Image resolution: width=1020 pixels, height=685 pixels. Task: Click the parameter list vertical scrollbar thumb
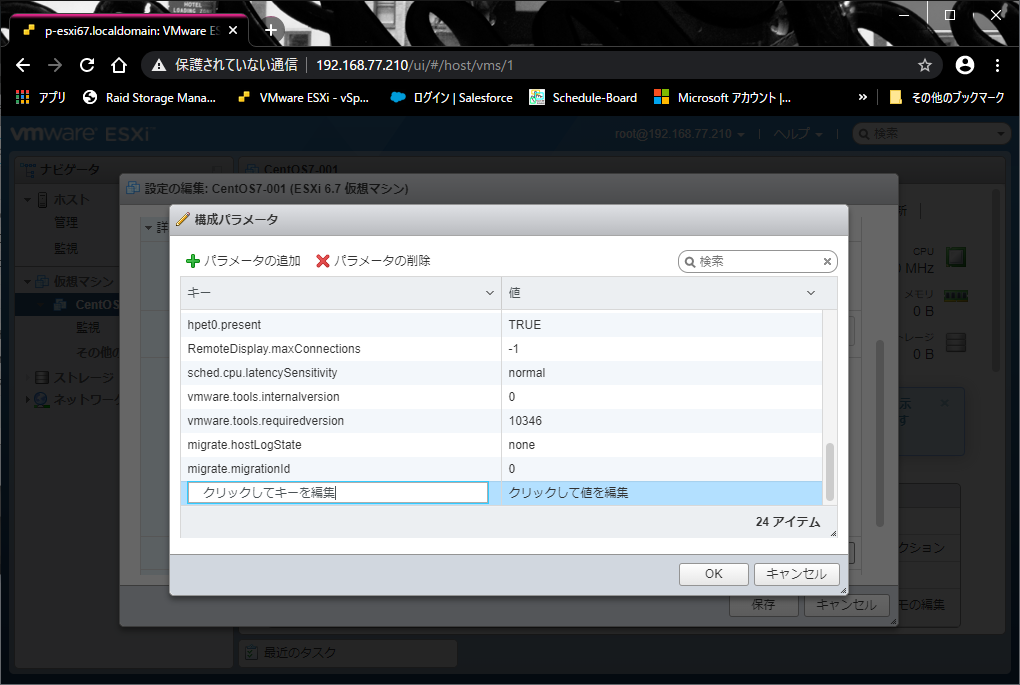pos(829,472)
